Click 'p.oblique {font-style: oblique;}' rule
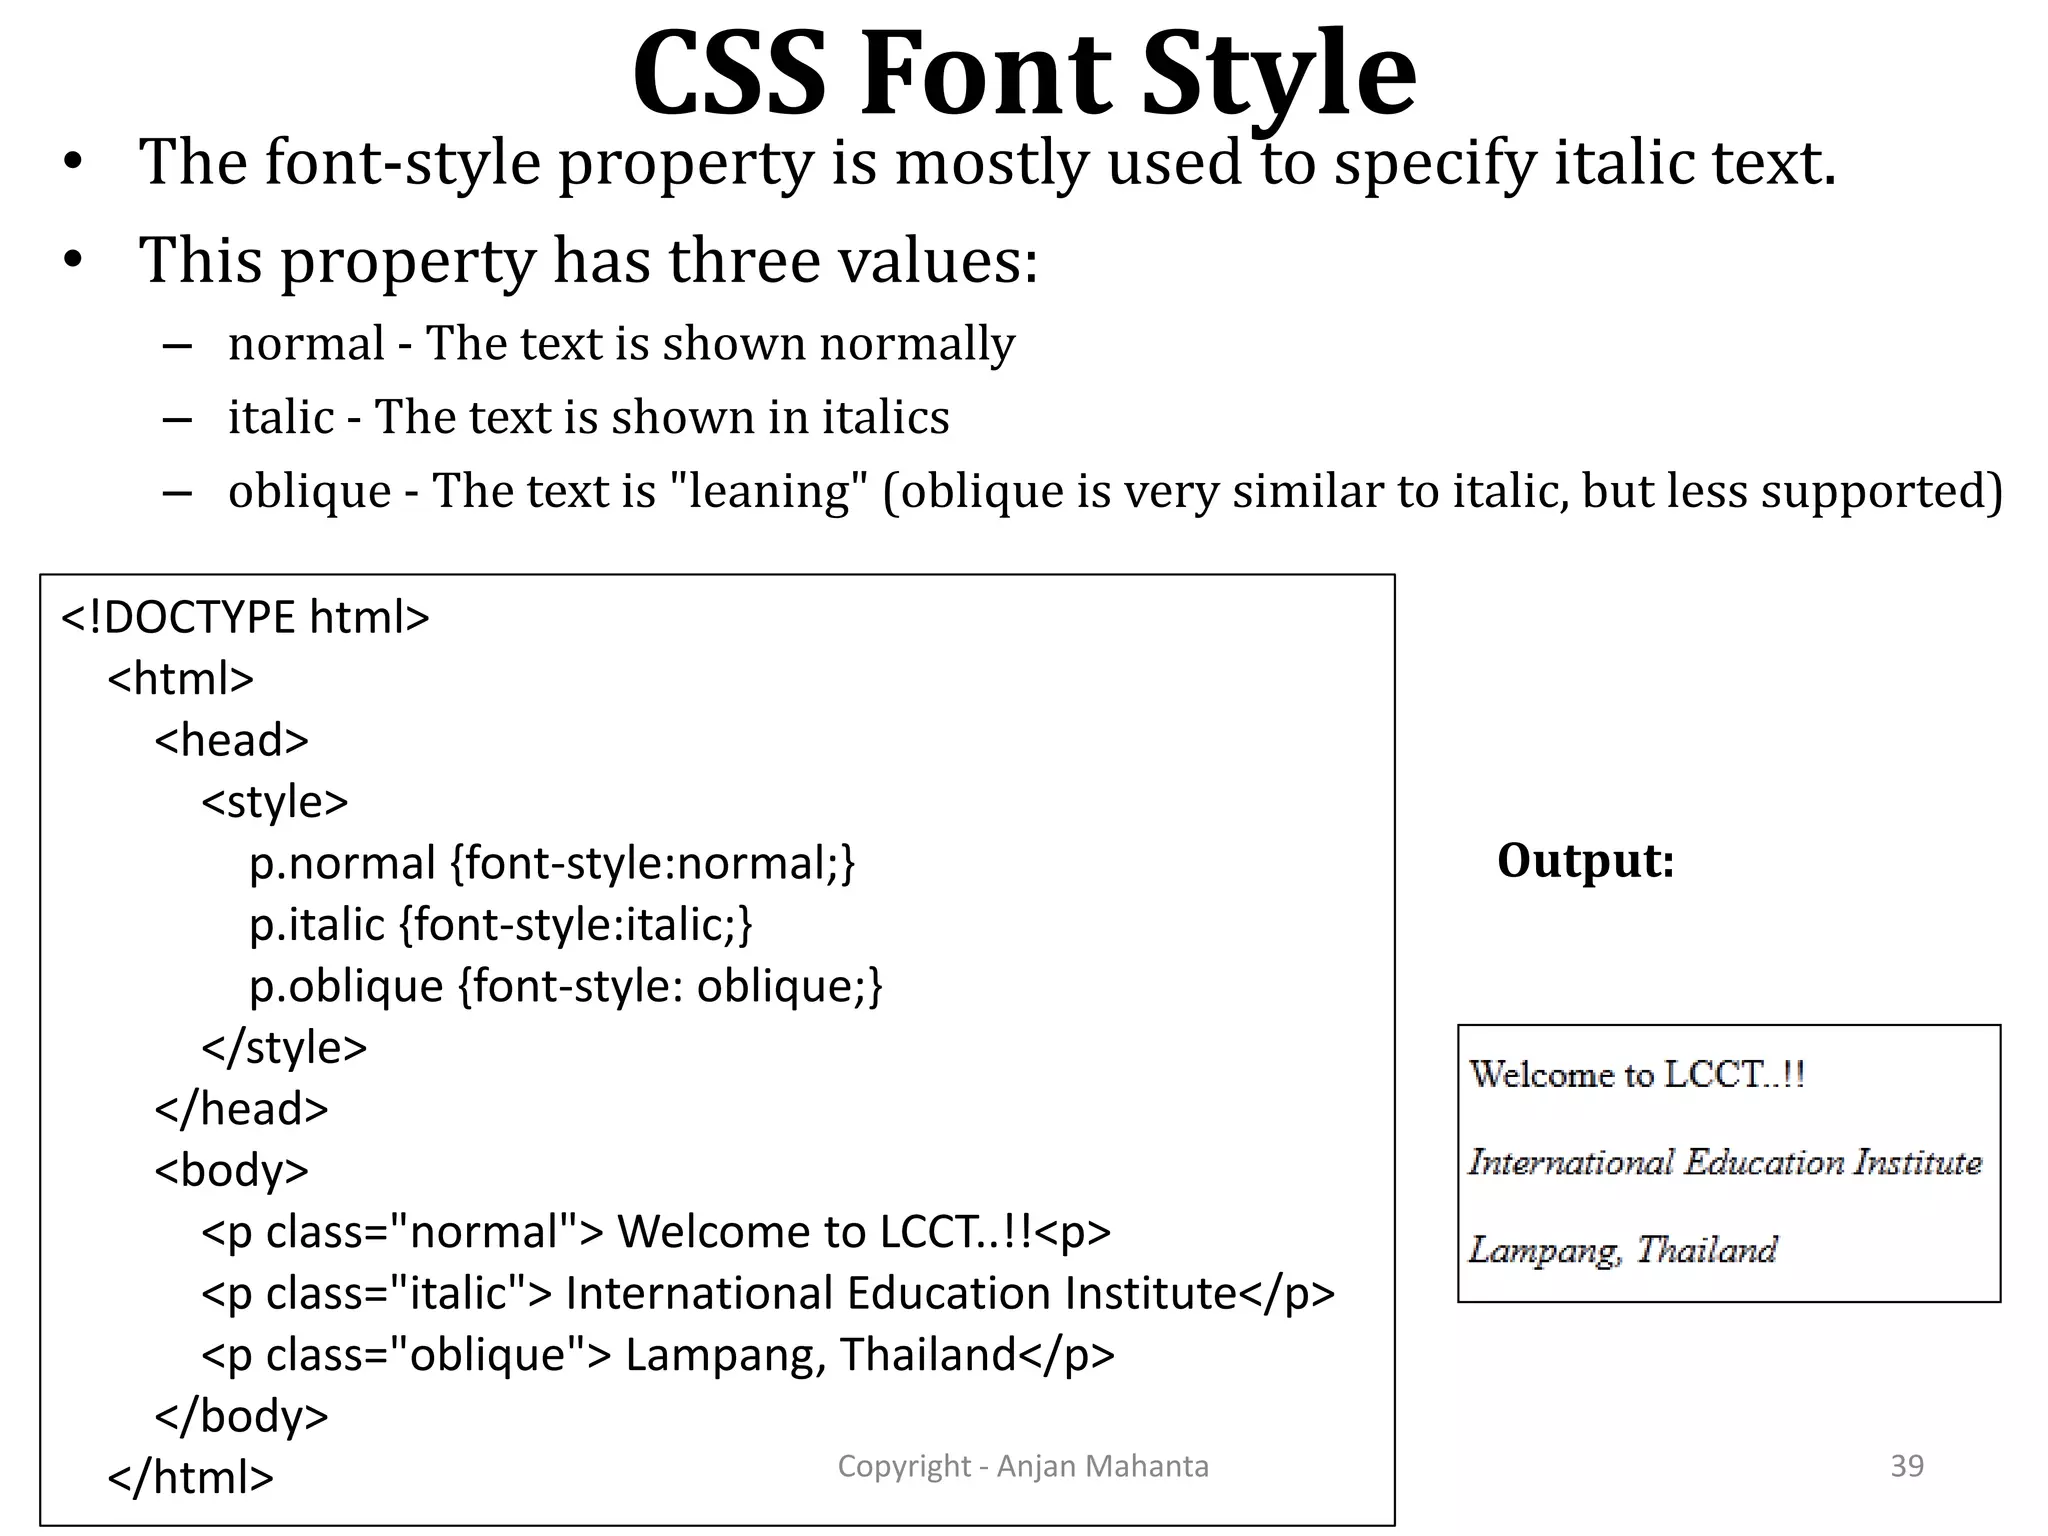 click(x=566, y=986)
